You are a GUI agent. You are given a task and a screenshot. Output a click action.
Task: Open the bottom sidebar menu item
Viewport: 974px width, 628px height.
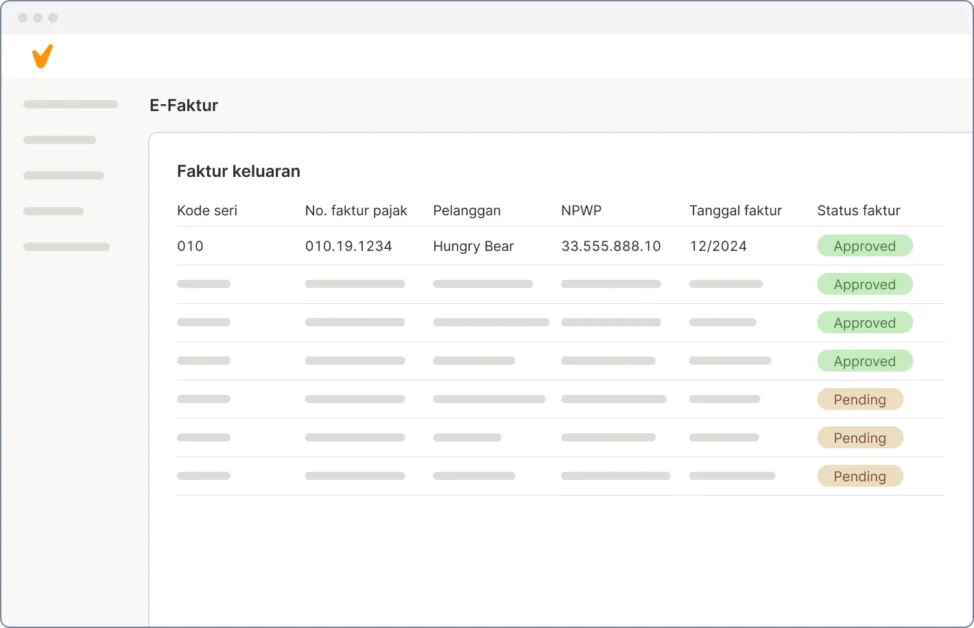[66, 247]
